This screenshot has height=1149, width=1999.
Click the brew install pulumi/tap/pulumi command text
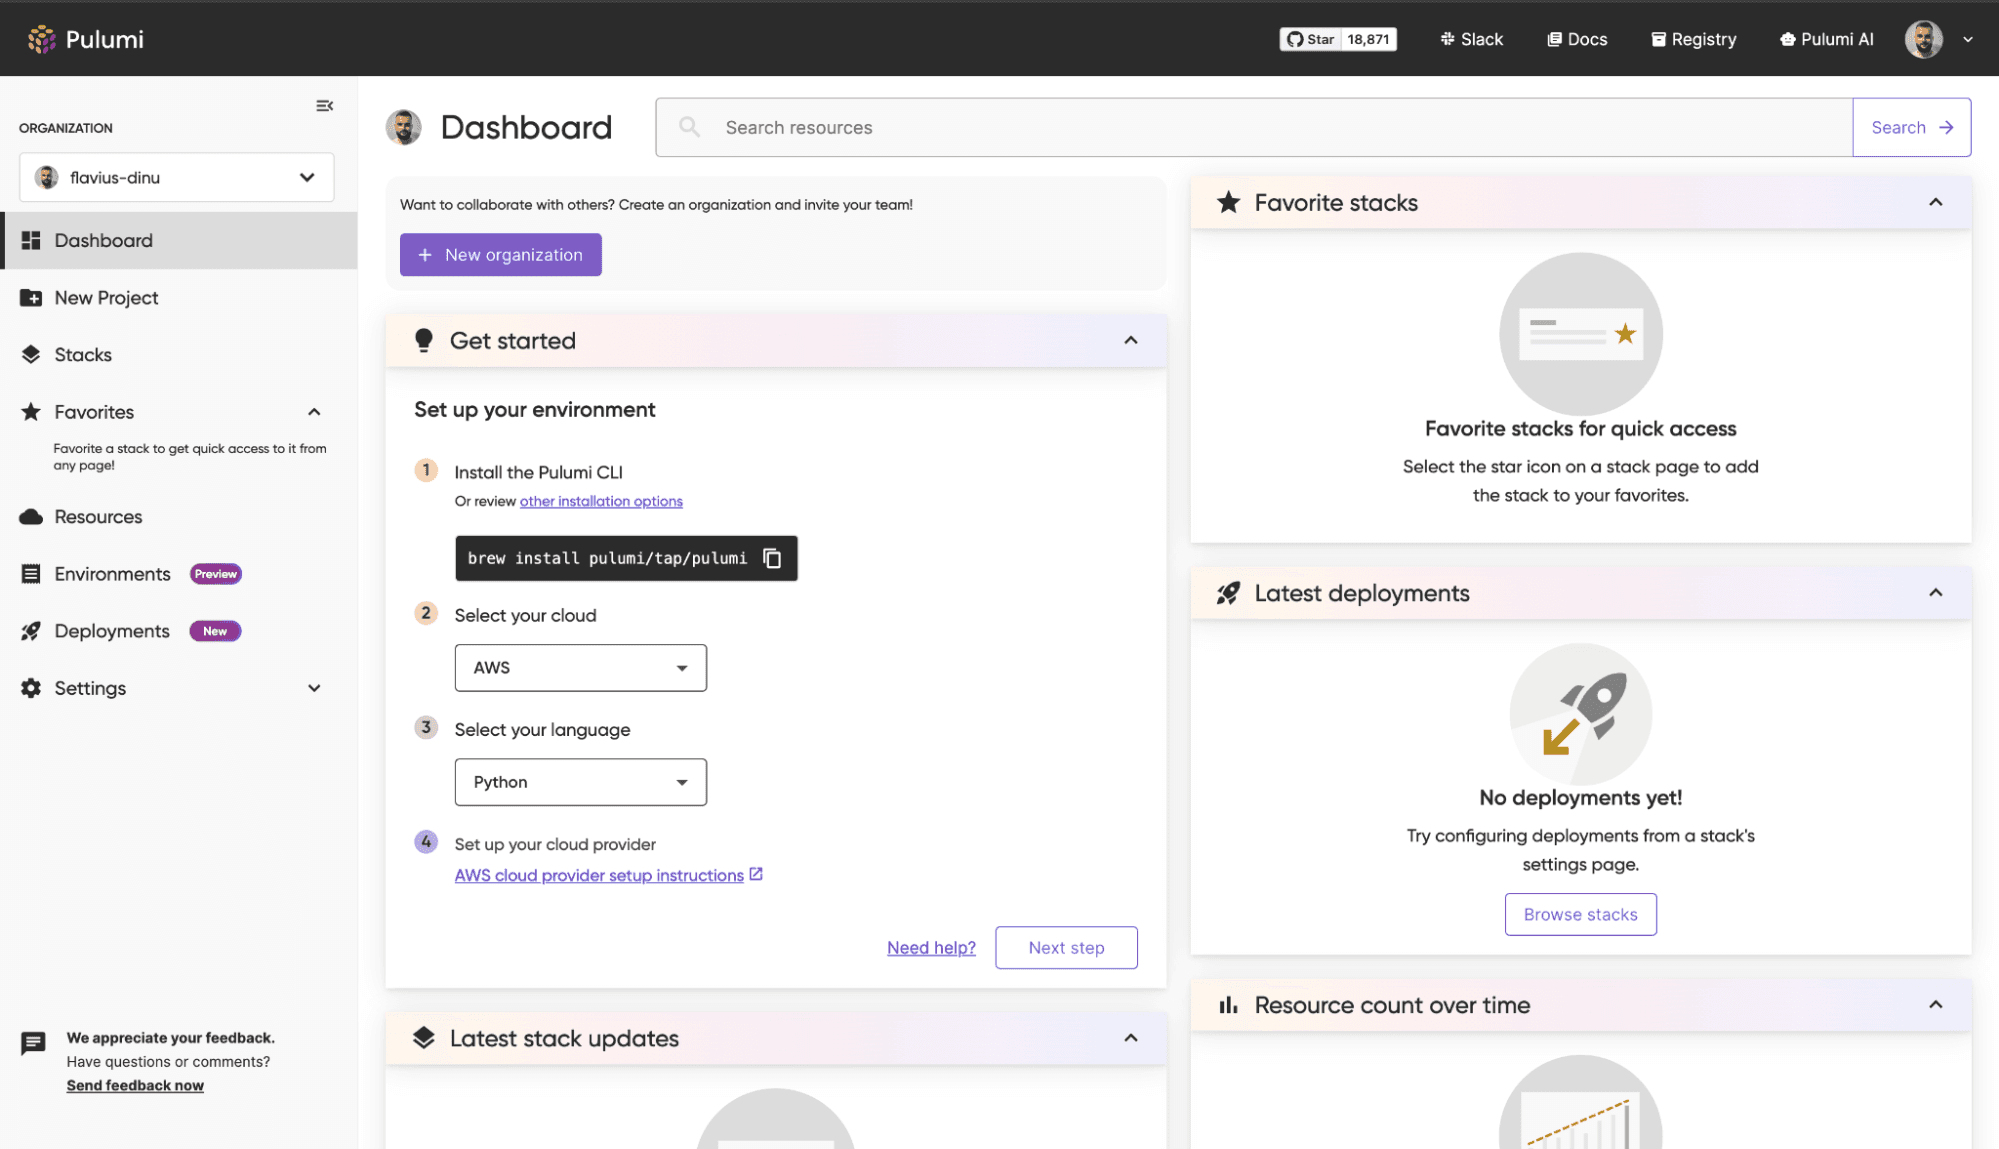(x=607, y=558)
